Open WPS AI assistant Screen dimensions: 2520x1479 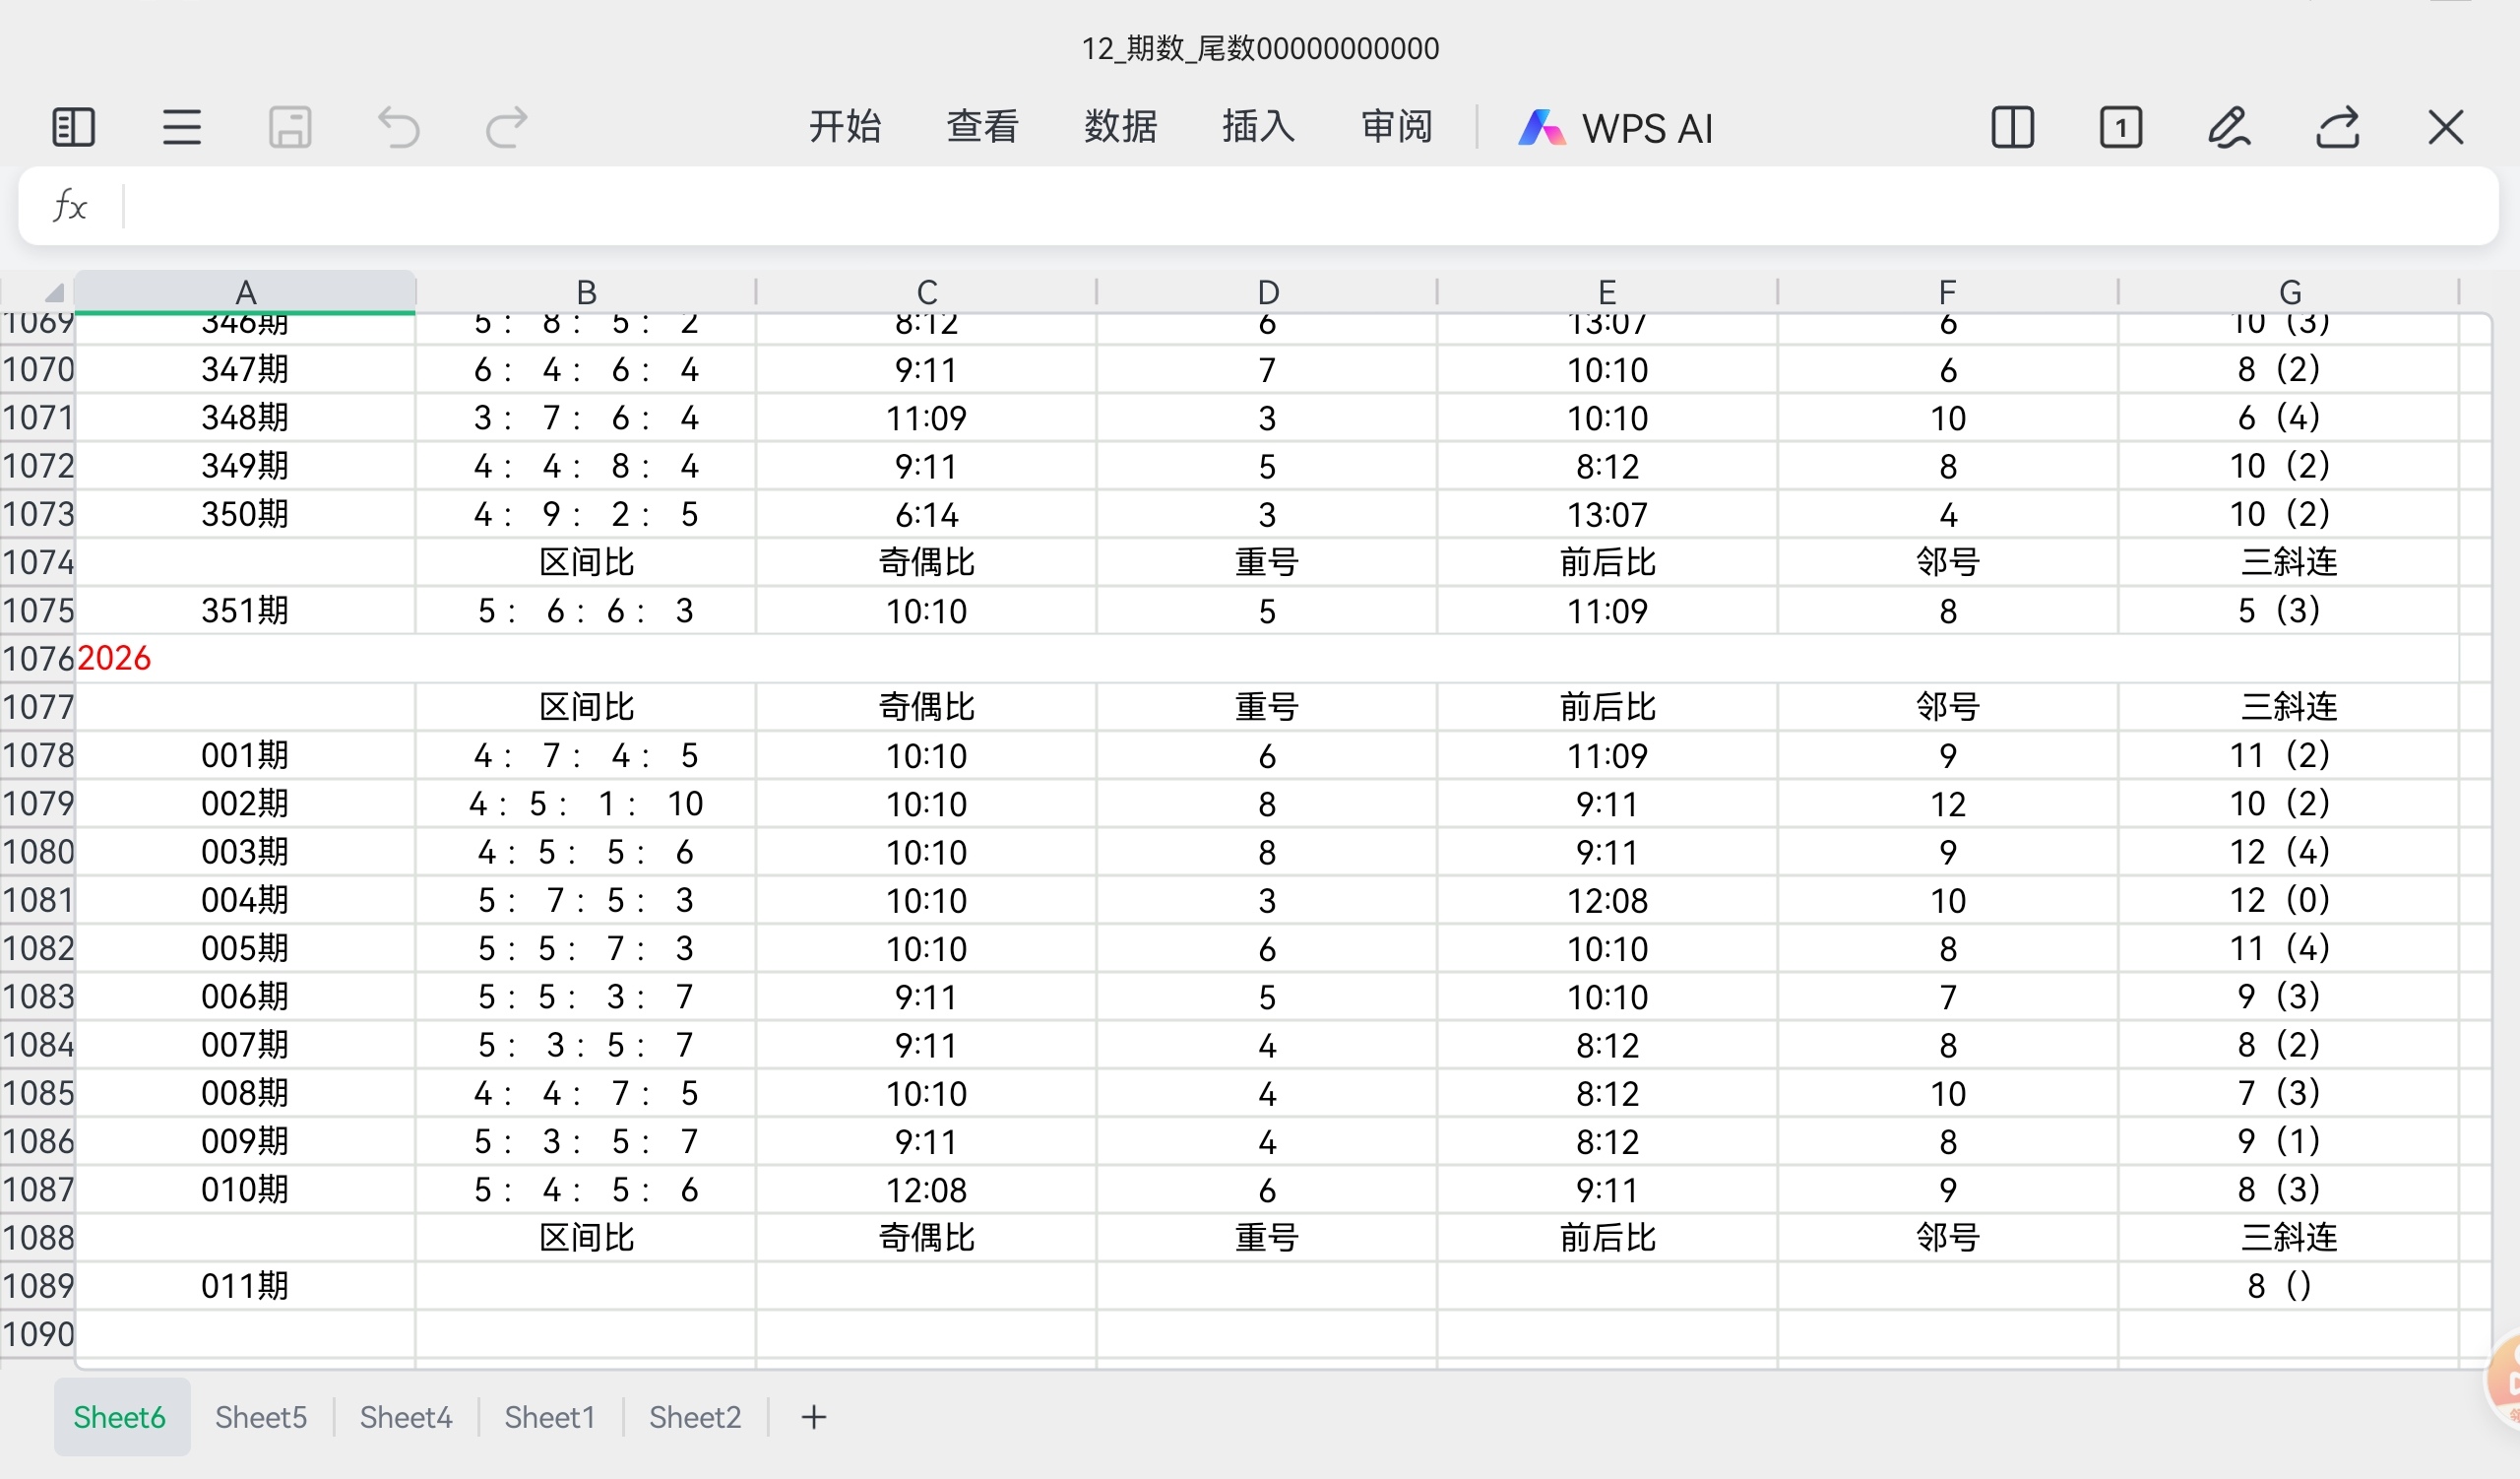[1615, 128]
